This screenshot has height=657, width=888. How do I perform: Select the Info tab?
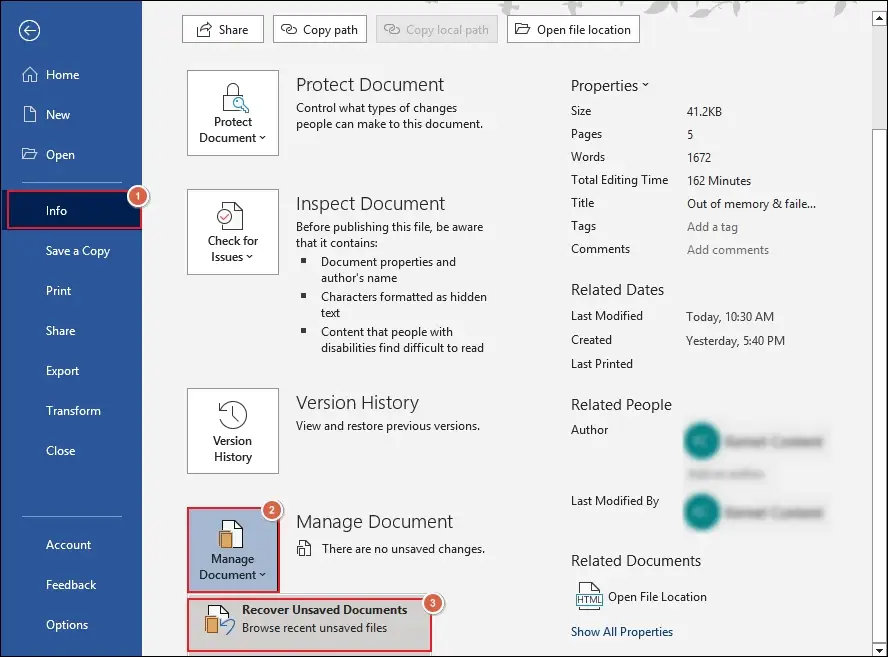coord(74,210)
